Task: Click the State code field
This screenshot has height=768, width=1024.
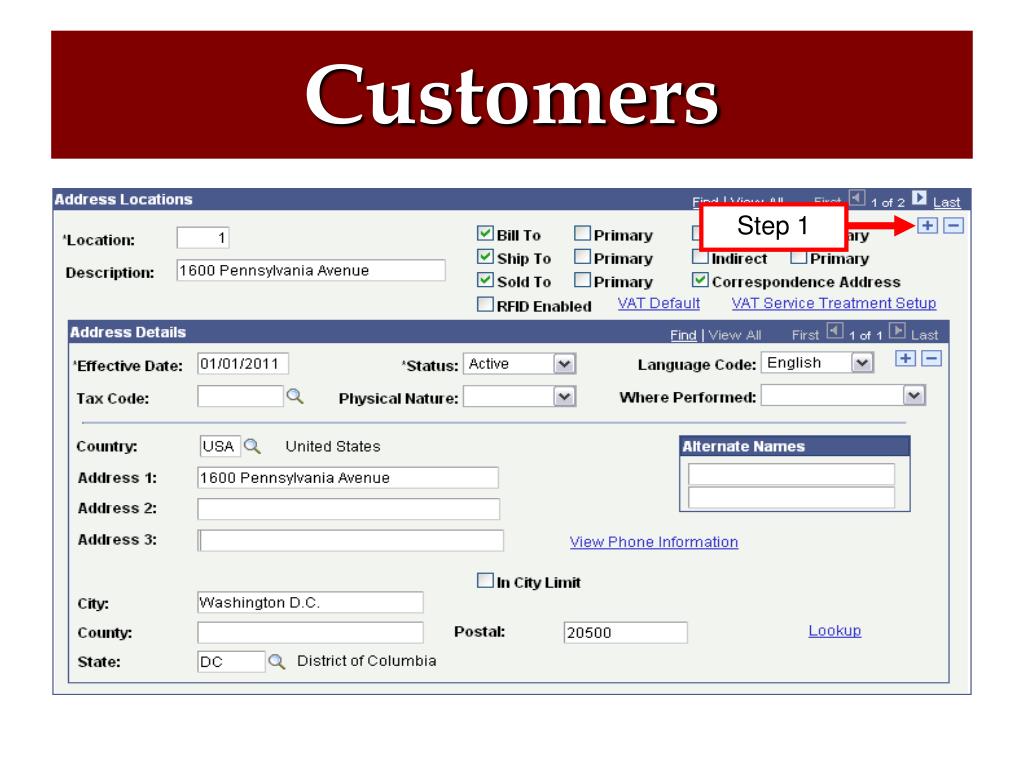Action: click(x=231, y=662)
